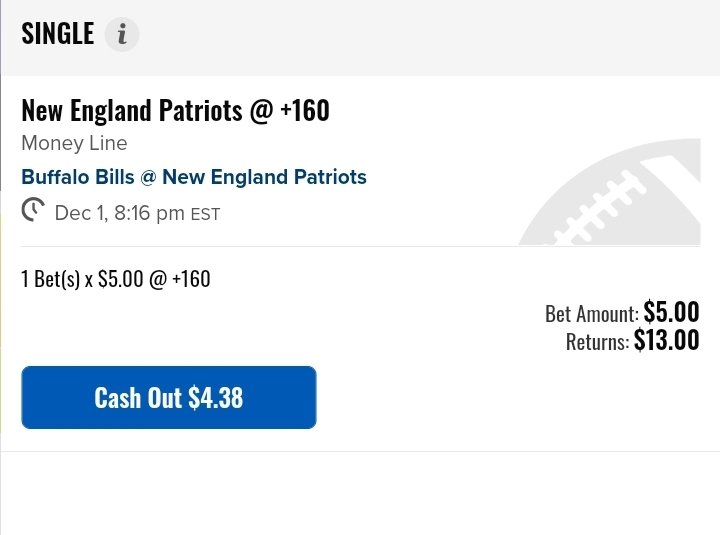Click the $5.00 stake in the bet breakdown line
720x535 pixels.
click(x=121, y=279)
